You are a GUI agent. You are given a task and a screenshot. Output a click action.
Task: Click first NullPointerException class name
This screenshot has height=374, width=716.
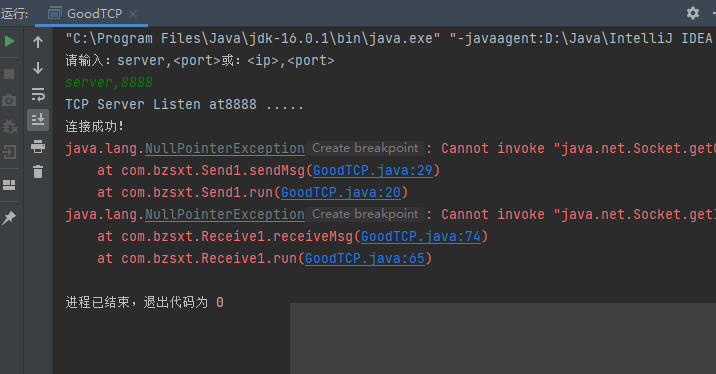tap(225, 148)
